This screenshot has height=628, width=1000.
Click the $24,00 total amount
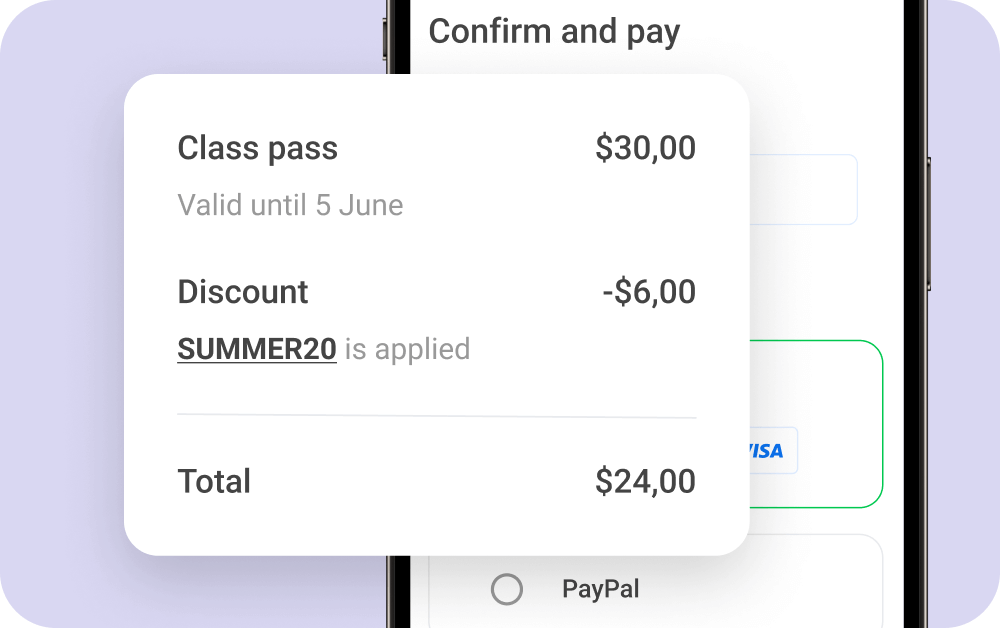[x=645, y=481]
